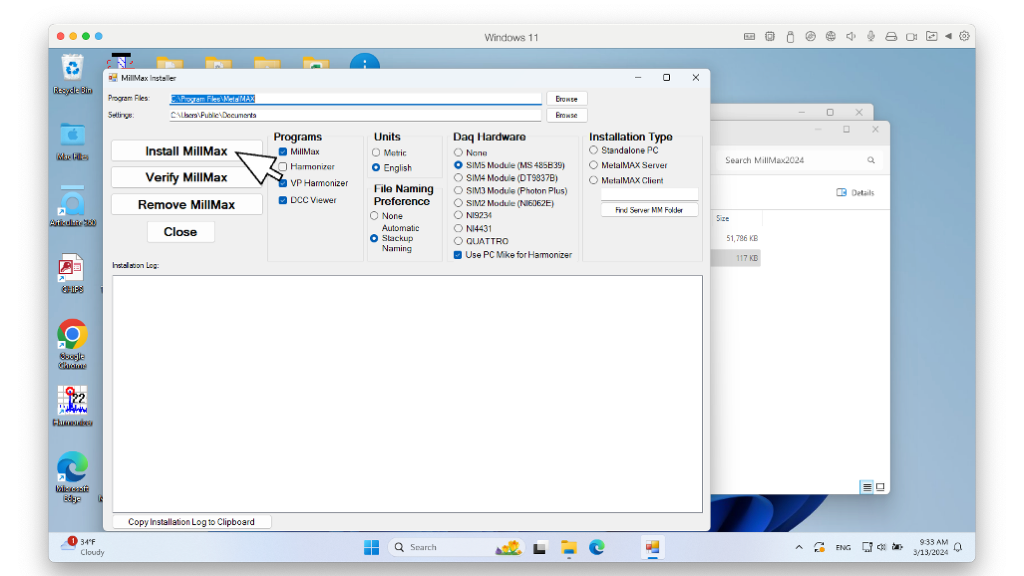Select None under File Naming Preference
This screenshot has height=576, width=1024.
click(x=374, y=216)
